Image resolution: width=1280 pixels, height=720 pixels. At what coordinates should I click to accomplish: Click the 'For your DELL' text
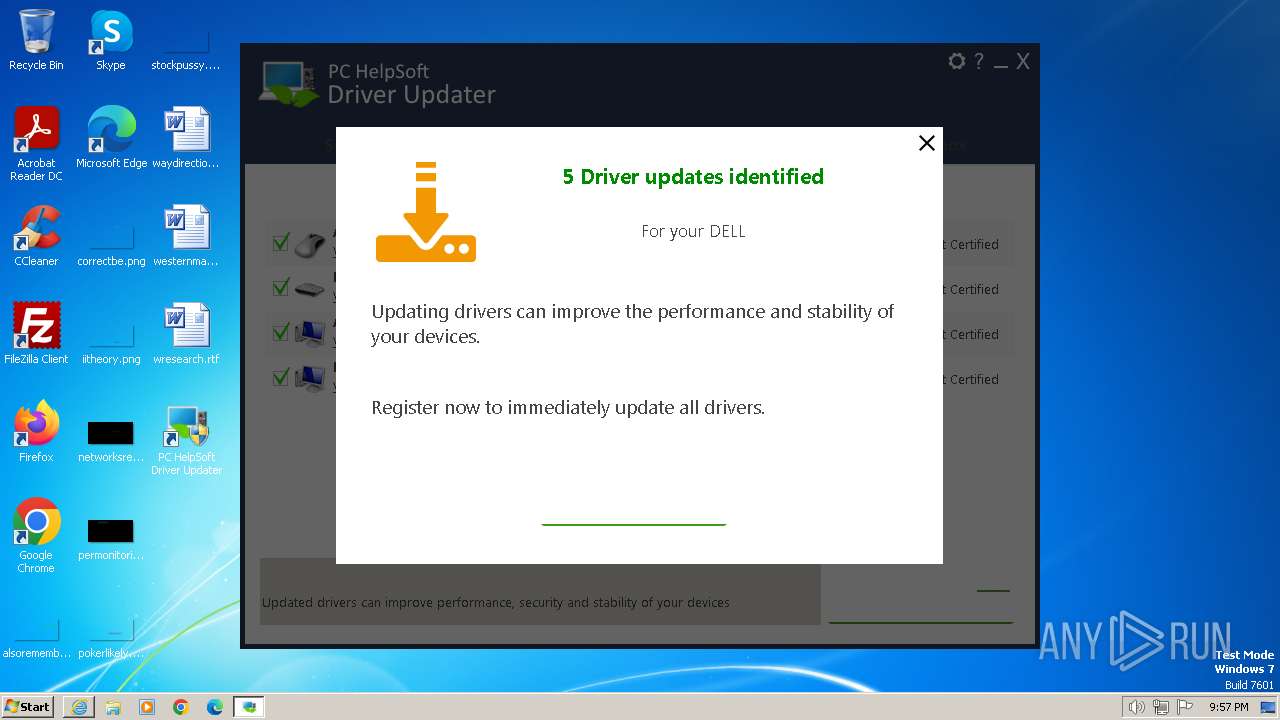pyautogui.click(x=693, y=231)
